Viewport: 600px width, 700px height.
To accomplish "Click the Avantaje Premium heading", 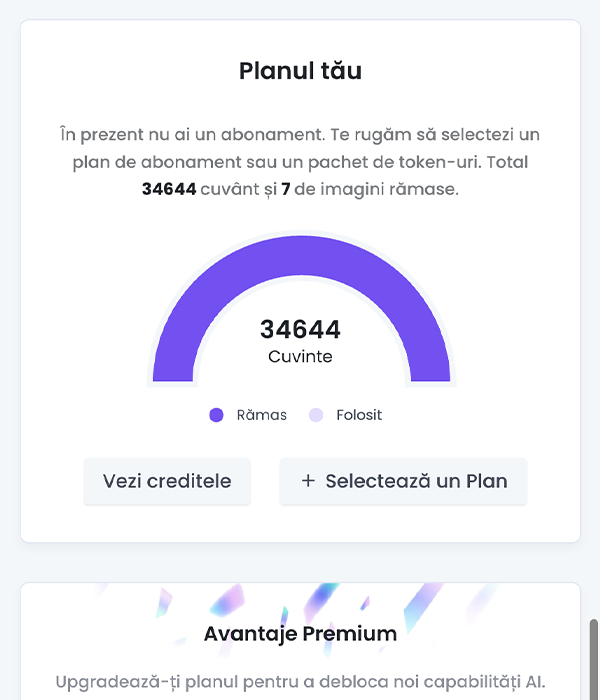I will coord(300,633).
